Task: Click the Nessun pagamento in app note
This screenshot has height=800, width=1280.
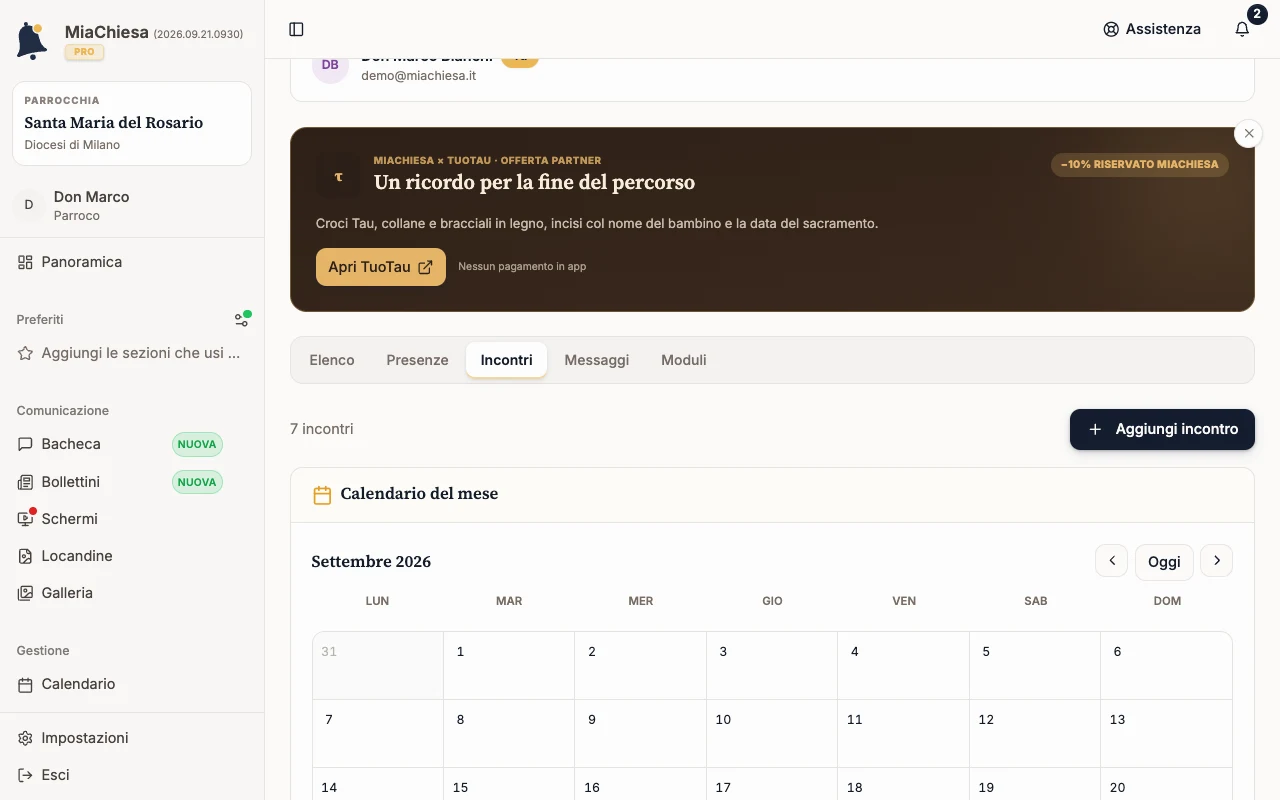Action: [x=522, y=267]
